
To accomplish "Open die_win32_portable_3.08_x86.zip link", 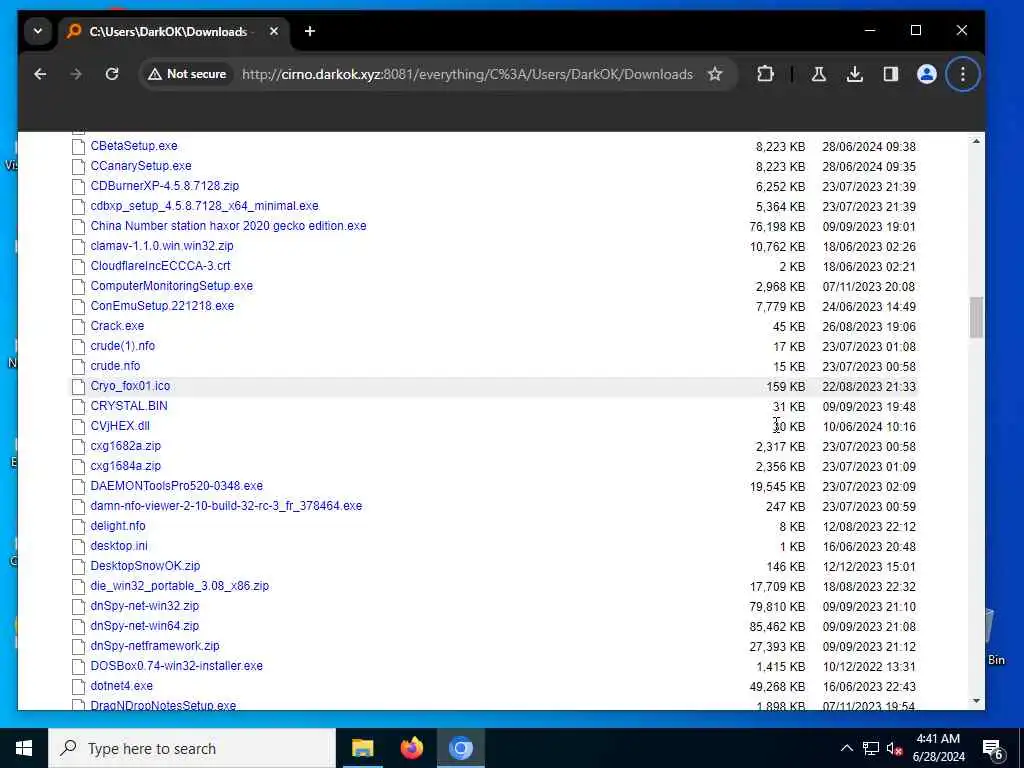I will click(180, 586).
